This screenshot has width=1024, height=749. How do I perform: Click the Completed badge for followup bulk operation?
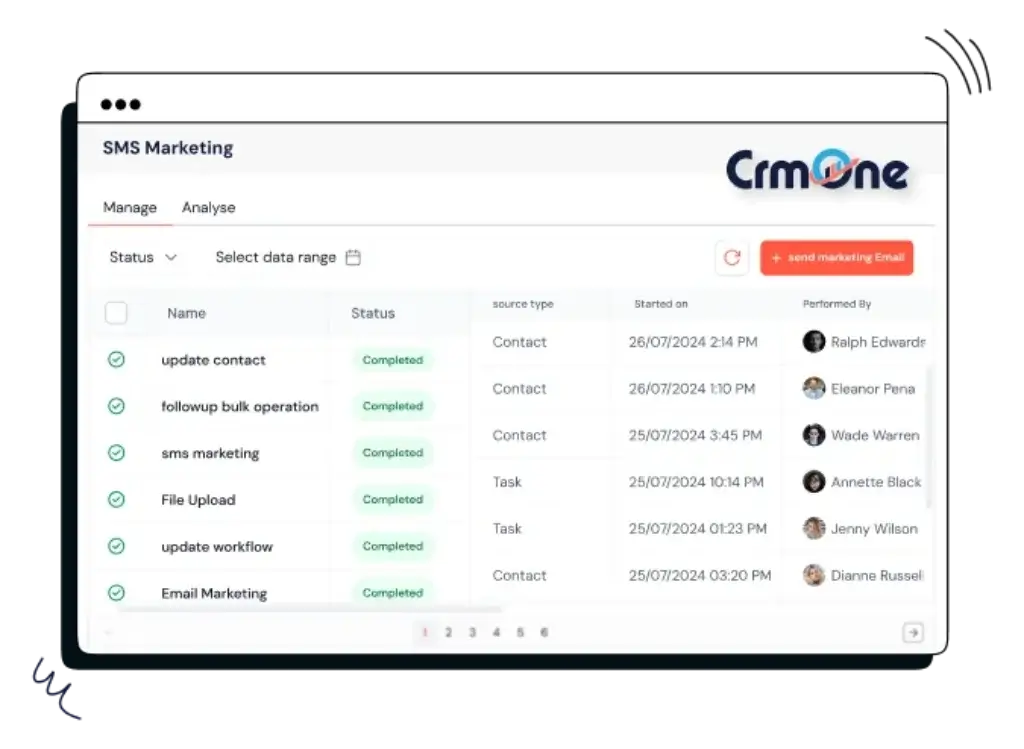click(393, 406)
